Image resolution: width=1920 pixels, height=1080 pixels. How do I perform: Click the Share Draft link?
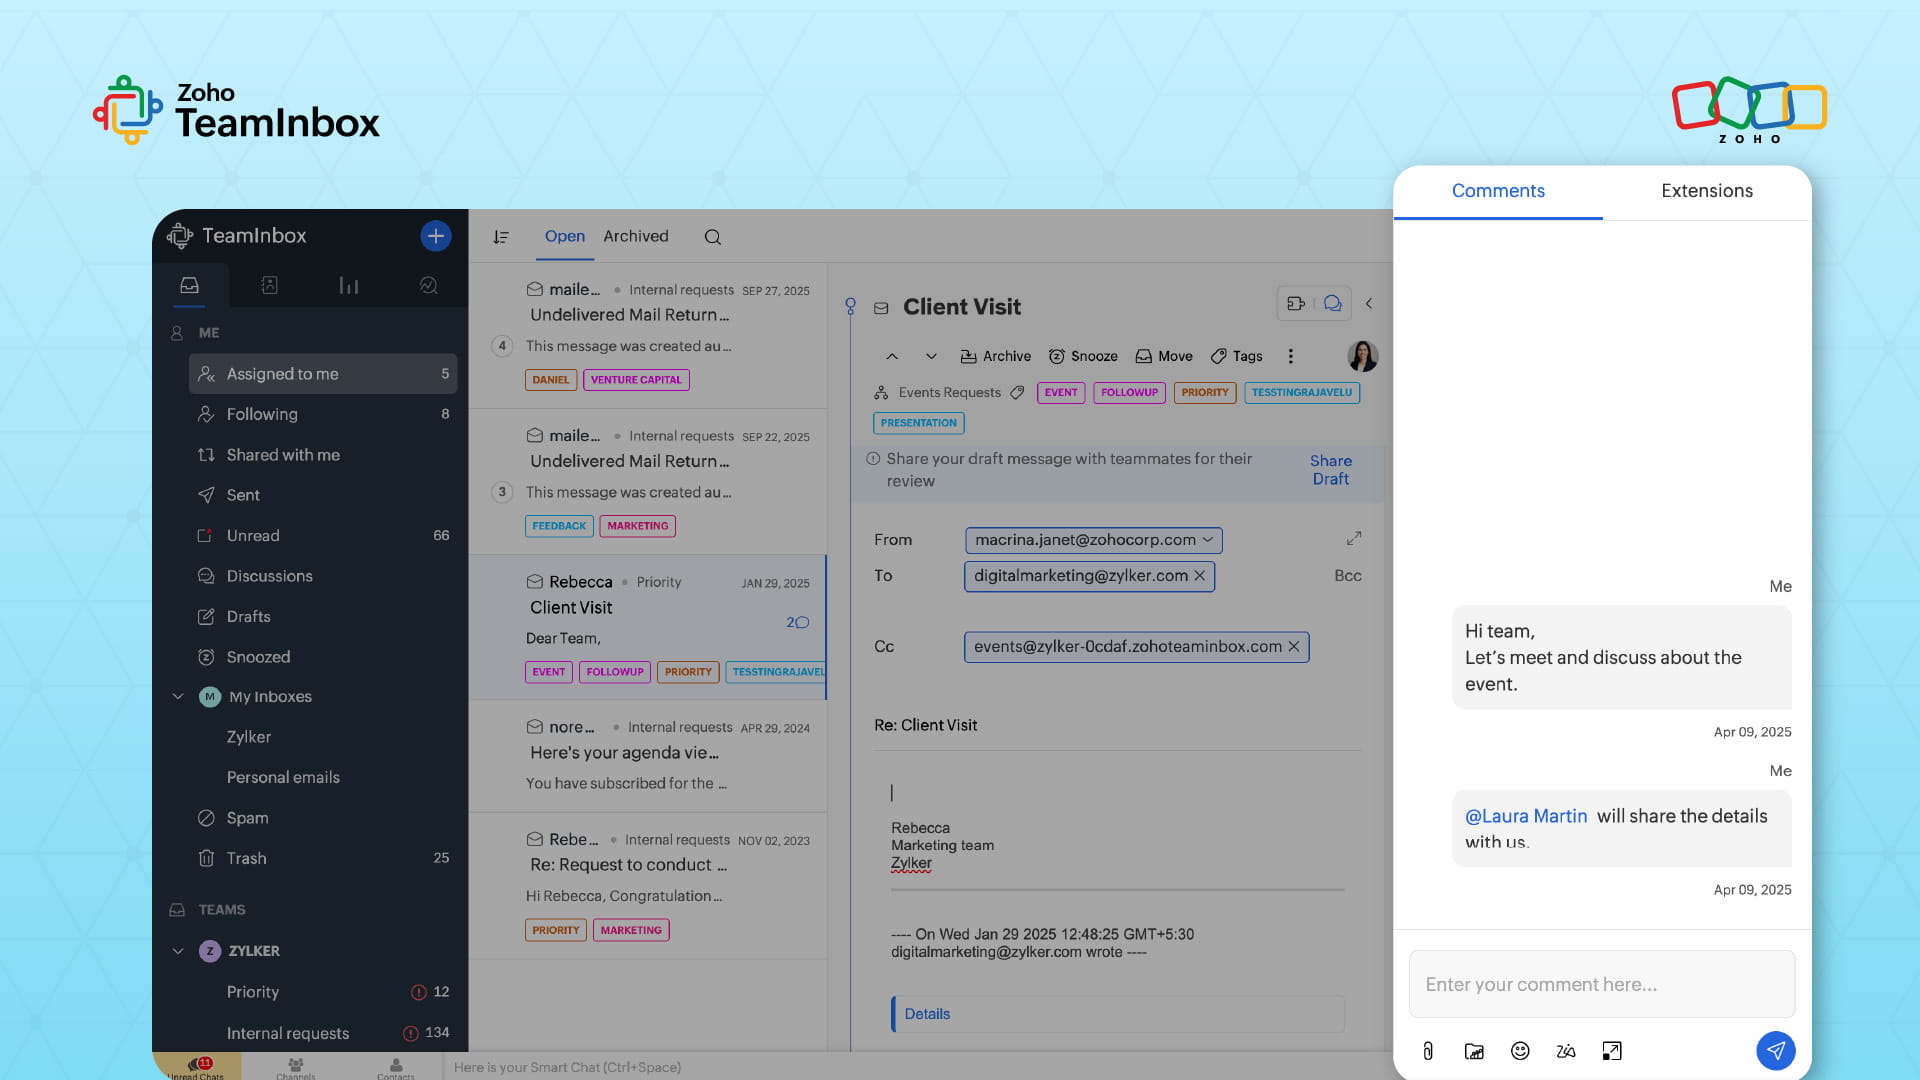point(1330,470)
